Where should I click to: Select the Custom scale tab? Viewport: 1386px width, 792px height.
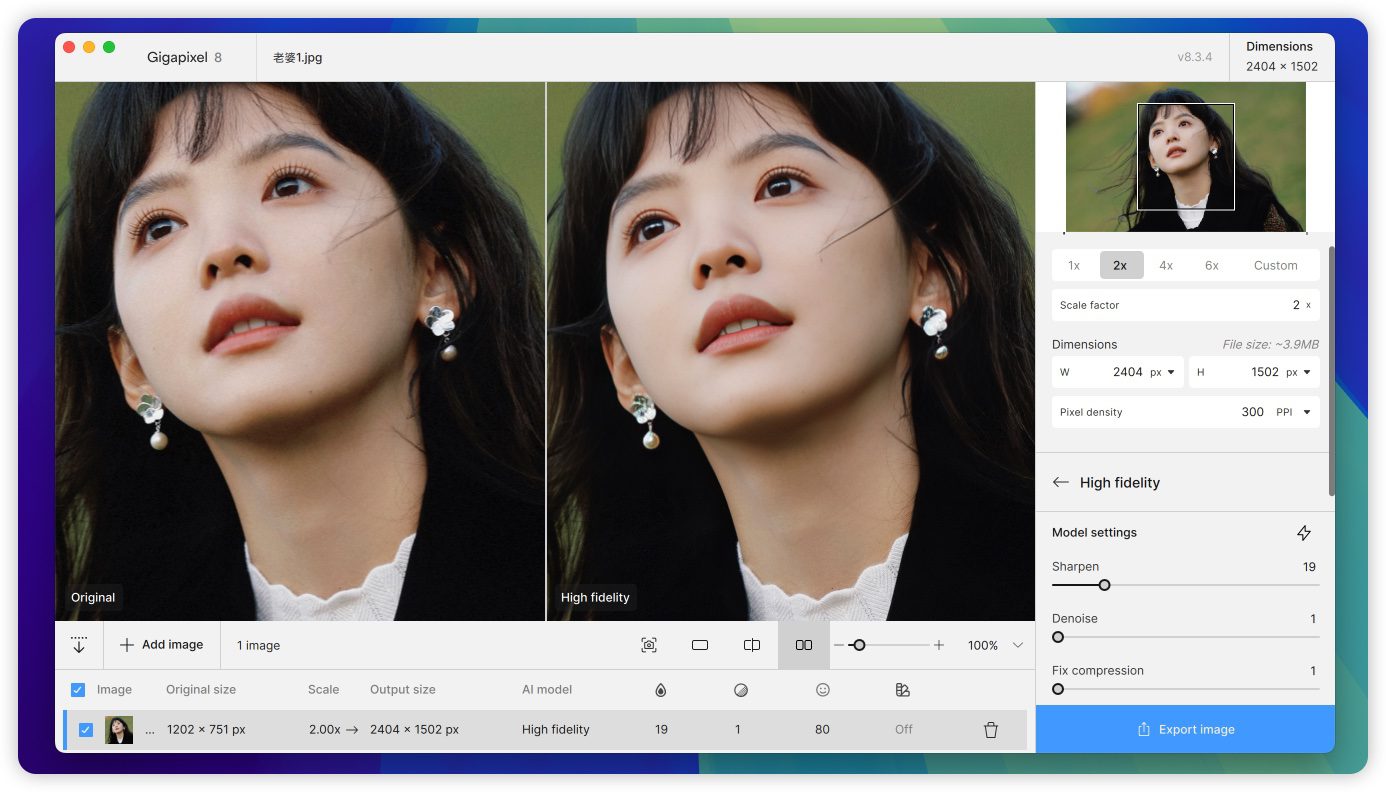(x=1275, y=265)
